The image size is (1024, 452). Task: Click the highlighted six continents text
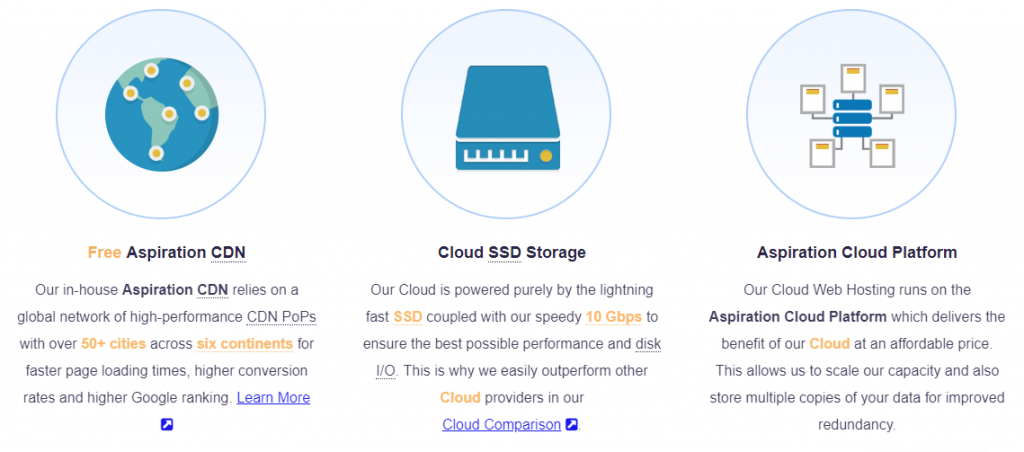click(244, 344)
